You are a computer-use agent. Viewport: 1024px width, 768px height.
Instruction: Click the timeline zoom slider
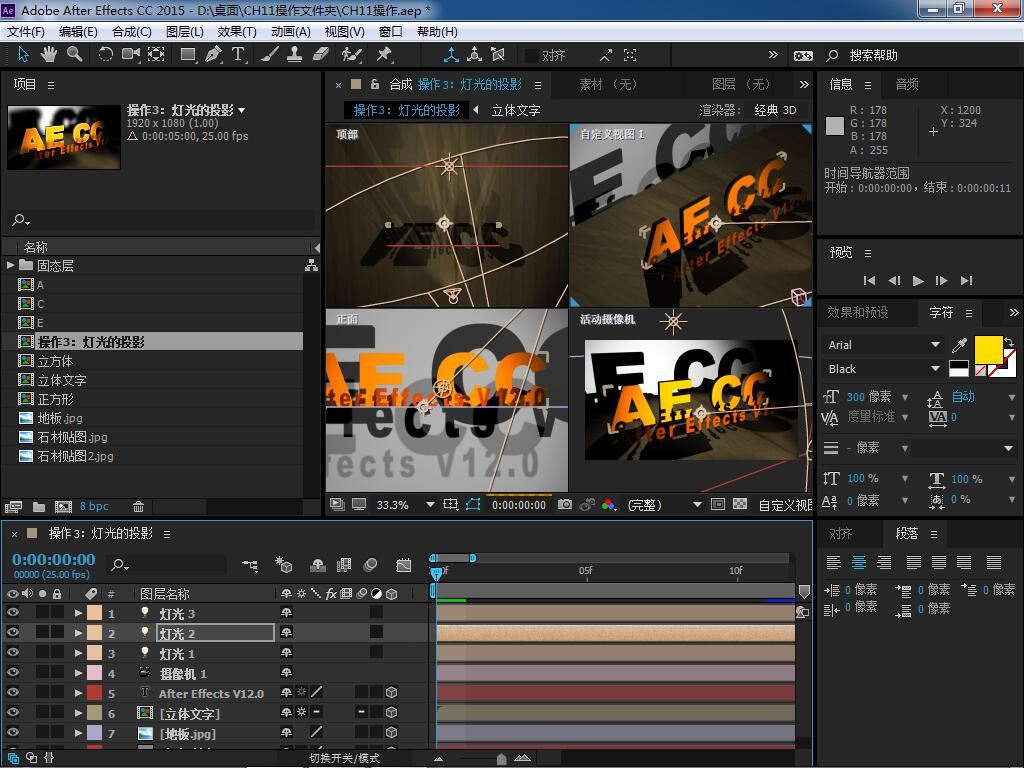[502, 758]
